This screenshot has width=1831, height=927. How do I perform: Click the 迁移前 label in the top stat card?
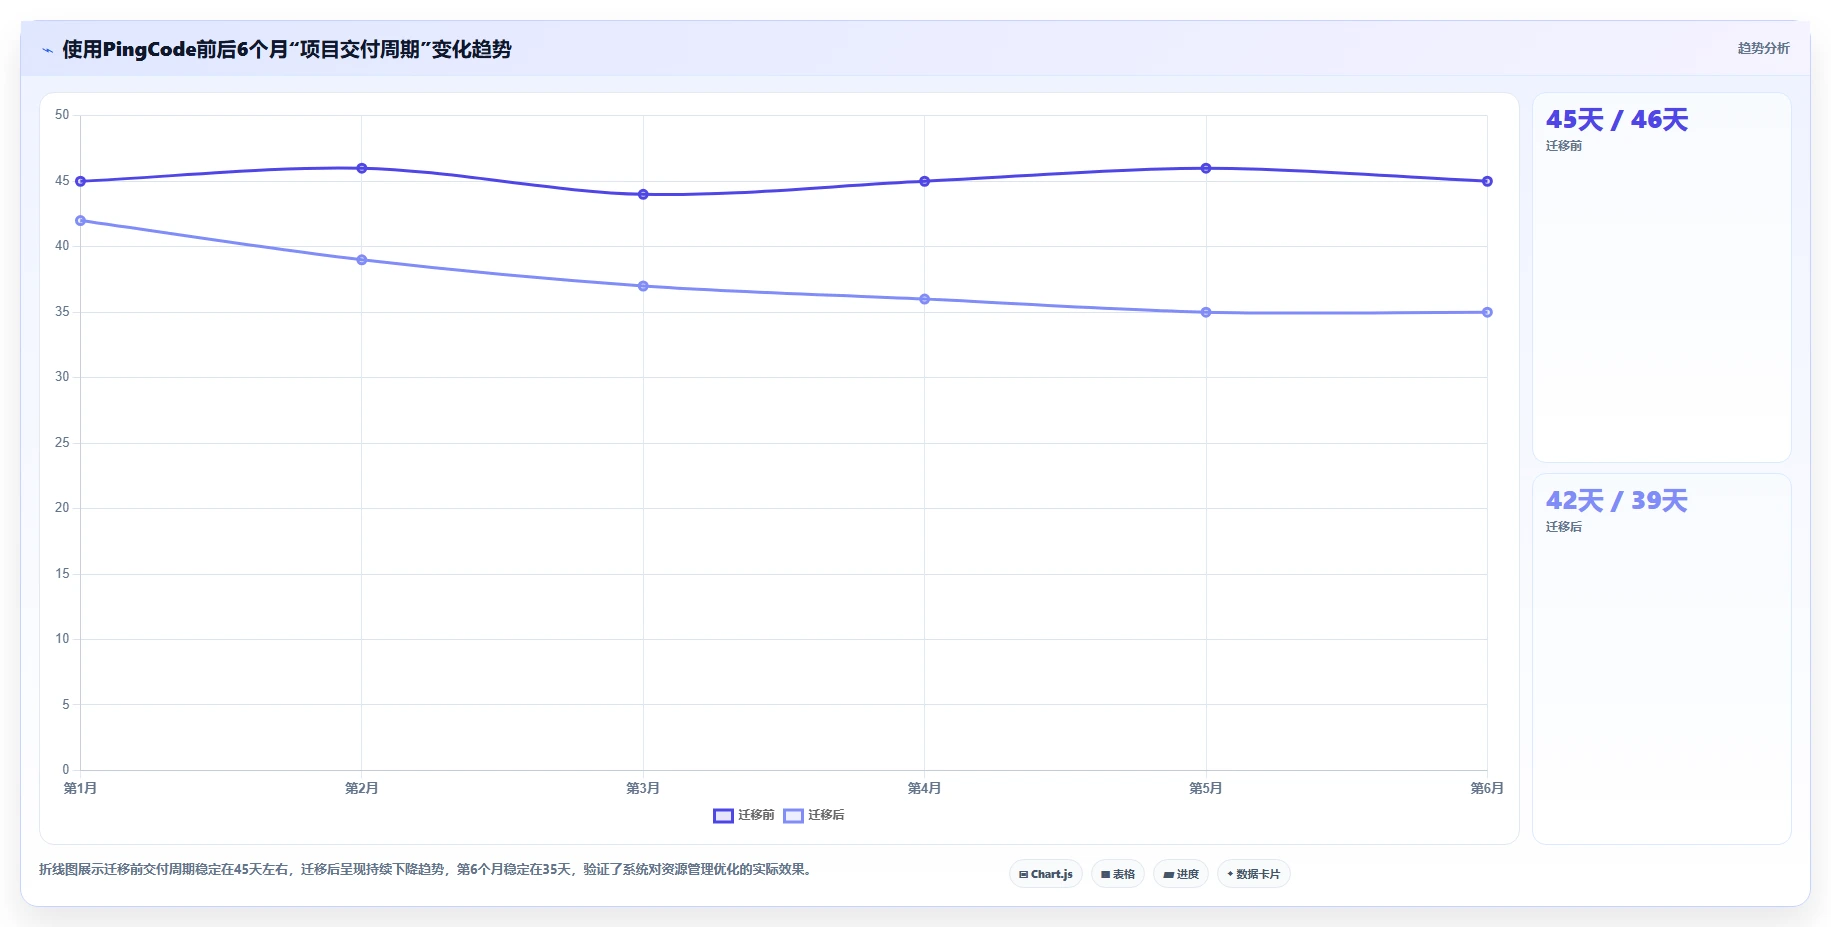pos(1564,146)
